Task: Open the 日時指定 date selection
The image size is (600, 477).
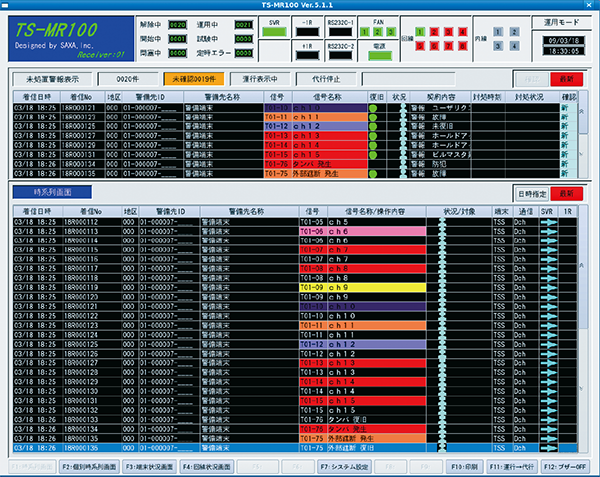Action: [532, 194]
